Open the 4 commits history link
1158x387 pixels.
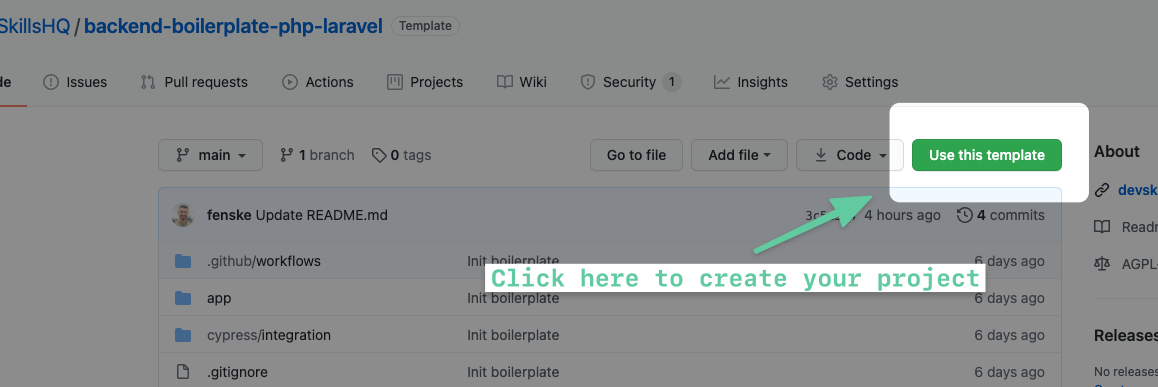tap(1001, 215)
